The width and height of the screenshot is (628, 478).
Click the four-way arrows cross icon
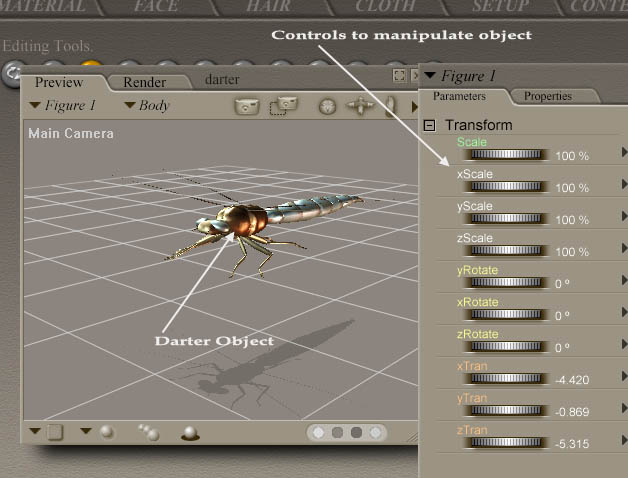click(x=360, y=106)
